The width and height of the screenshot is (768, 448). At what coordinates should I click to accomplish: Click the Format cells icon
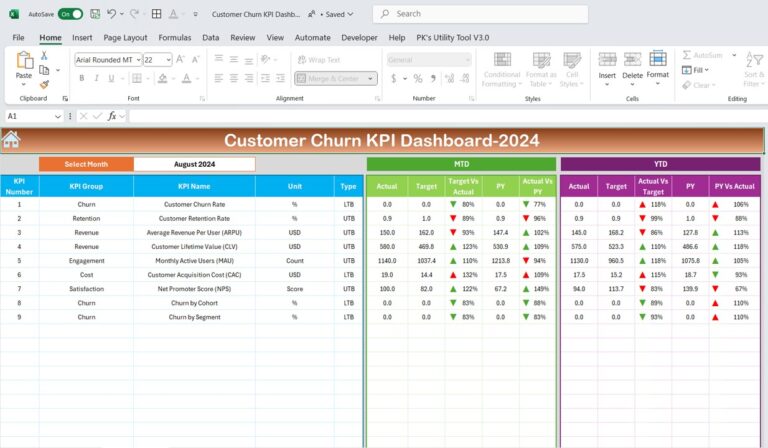click(658, 59)
